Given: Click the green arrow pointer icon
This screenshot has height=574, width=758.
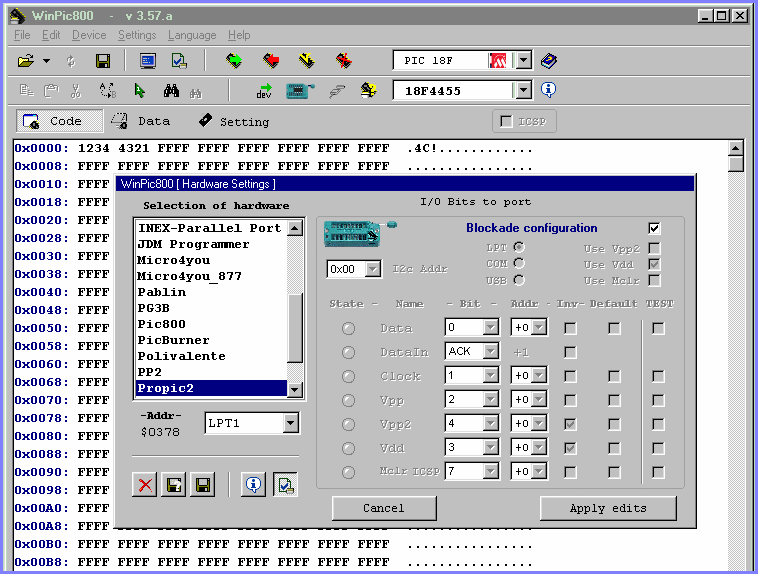Looking at the screenshot, I should pos(140,90).
